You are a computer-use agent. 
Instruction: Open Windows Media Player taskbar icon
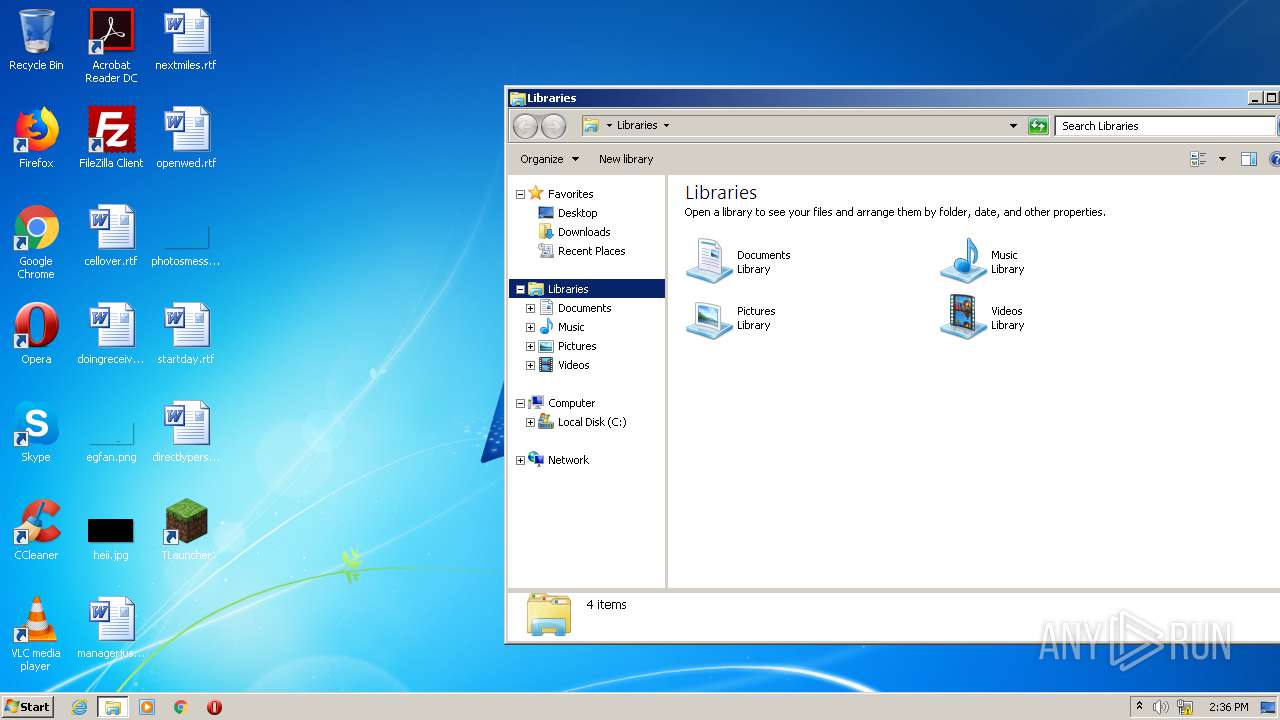(x=147, y=707)
